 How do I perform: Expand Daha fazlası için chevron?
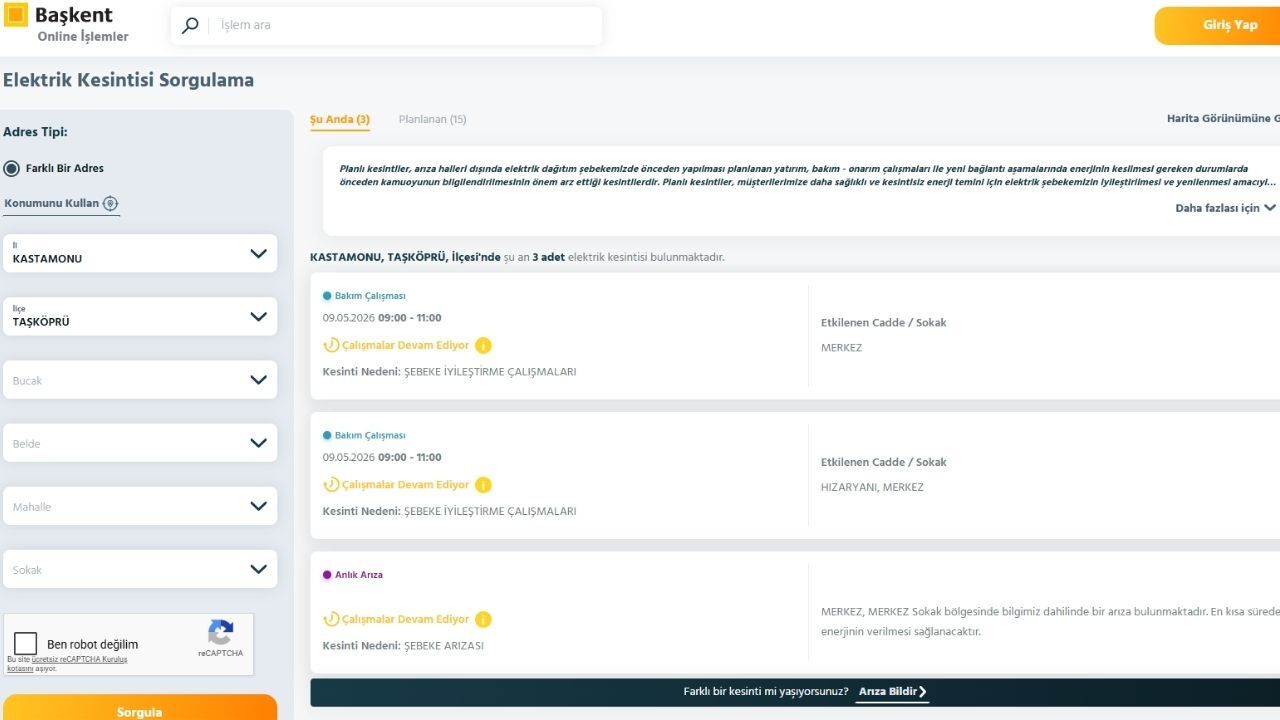1270,208
